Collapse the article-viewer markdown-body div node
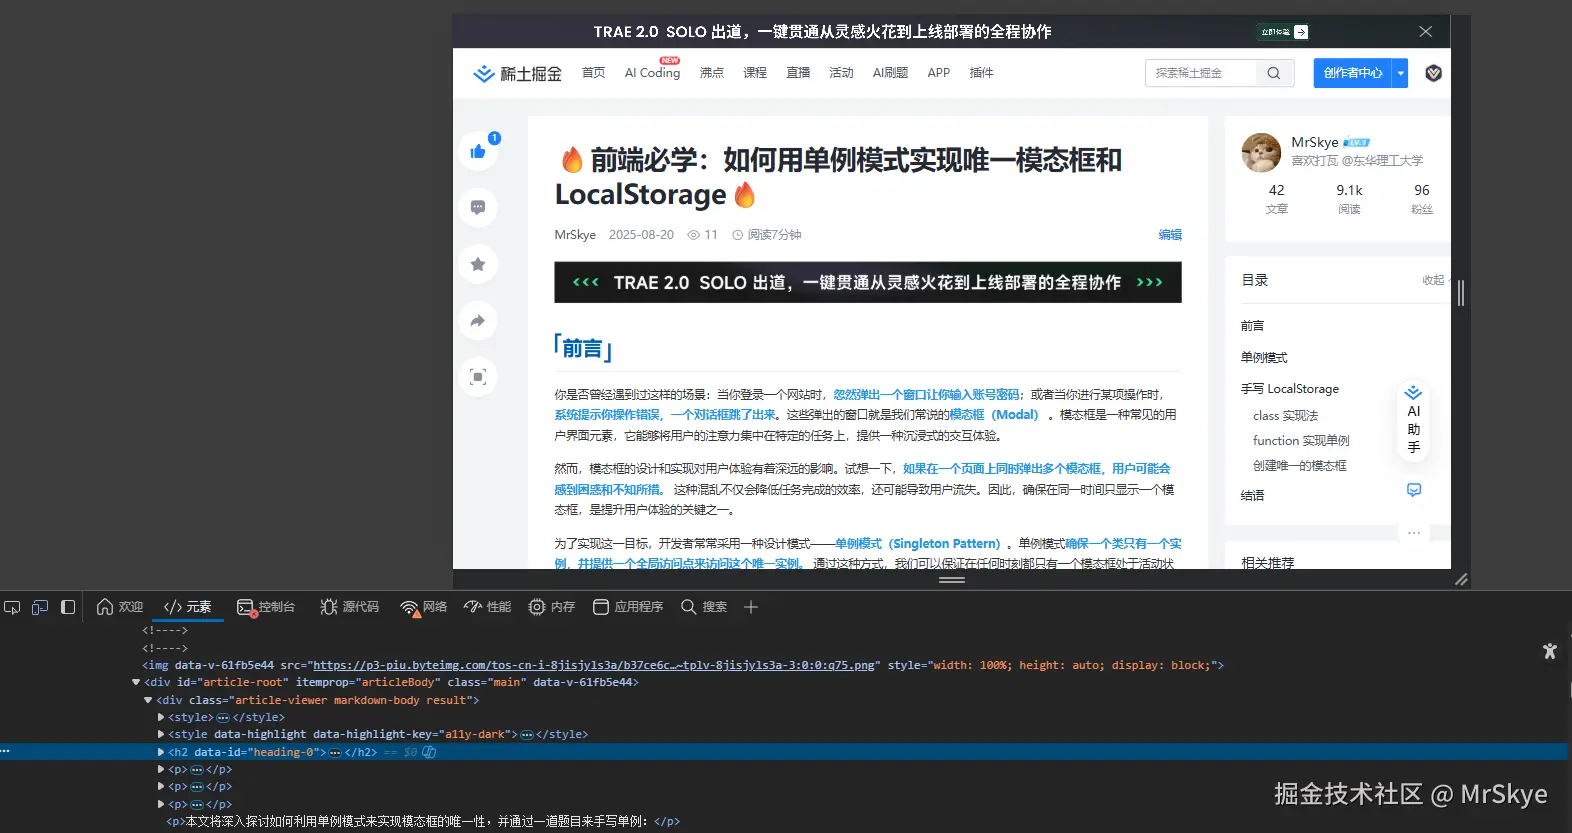Viewport: 1572px width, 833px height. [148, 700]
